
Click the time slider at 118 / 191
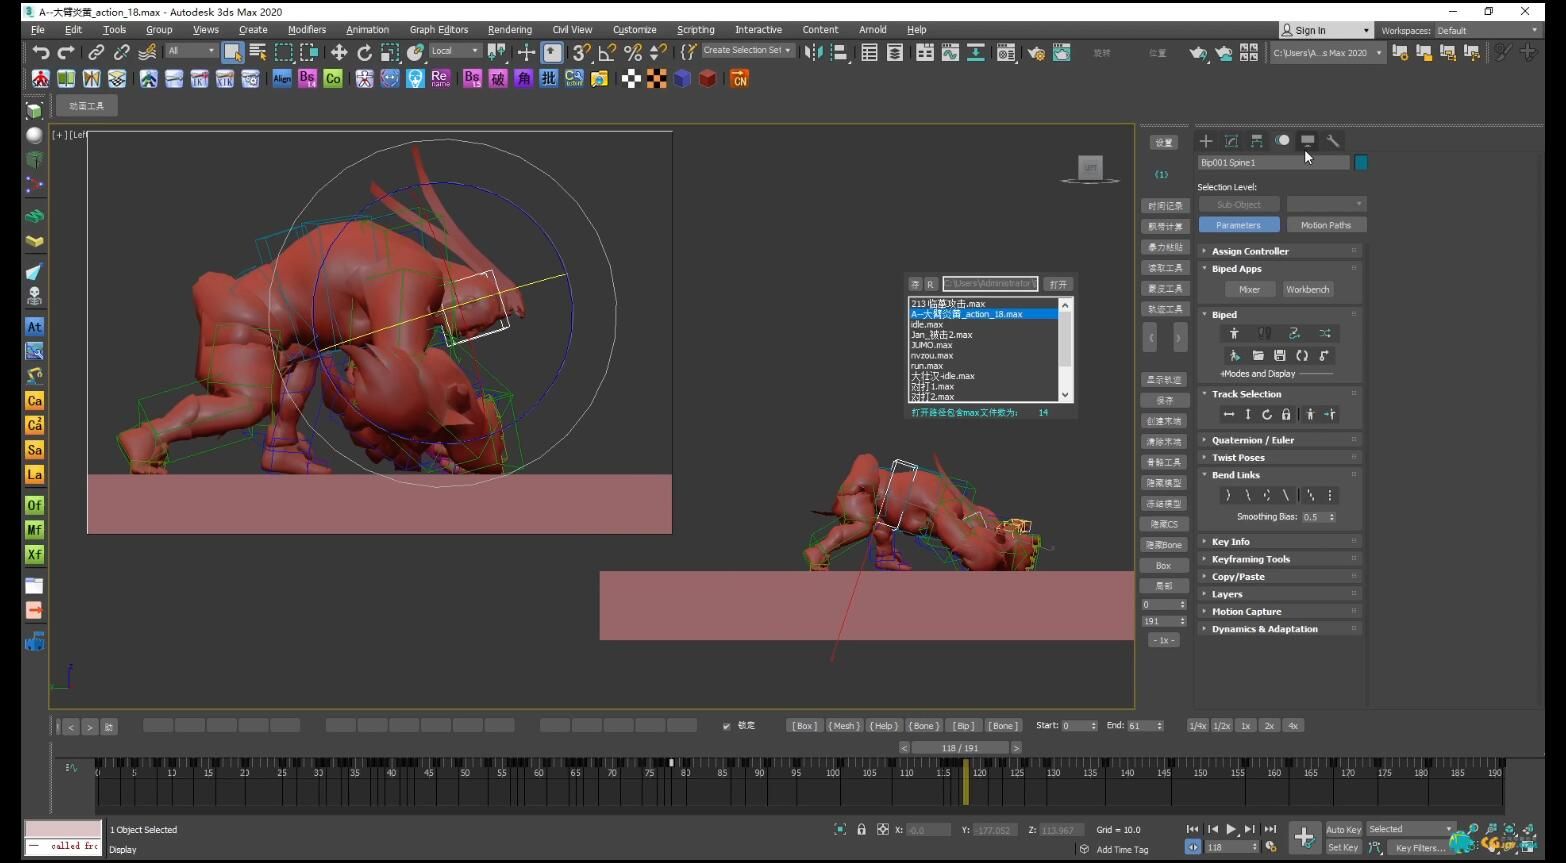960,748
